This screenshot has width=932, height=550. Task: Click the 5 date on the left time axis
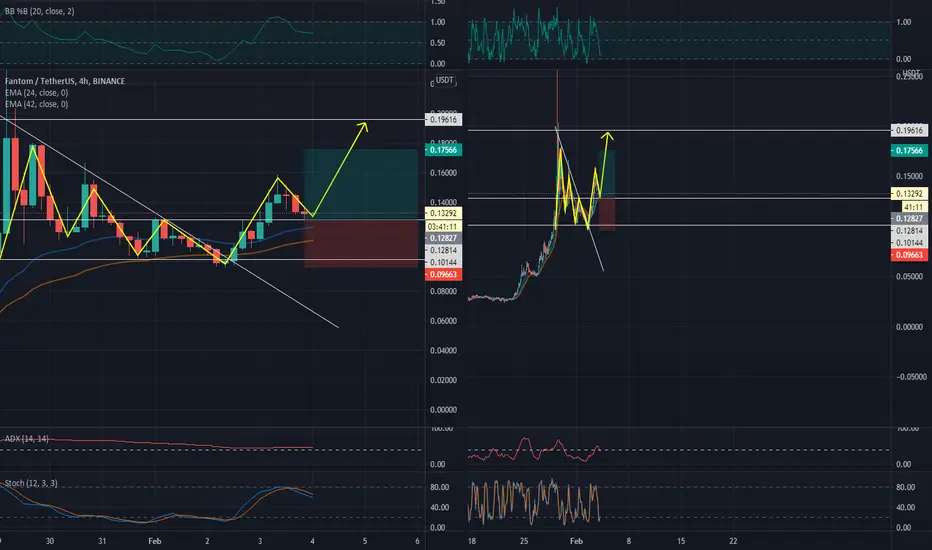(365, 541)
